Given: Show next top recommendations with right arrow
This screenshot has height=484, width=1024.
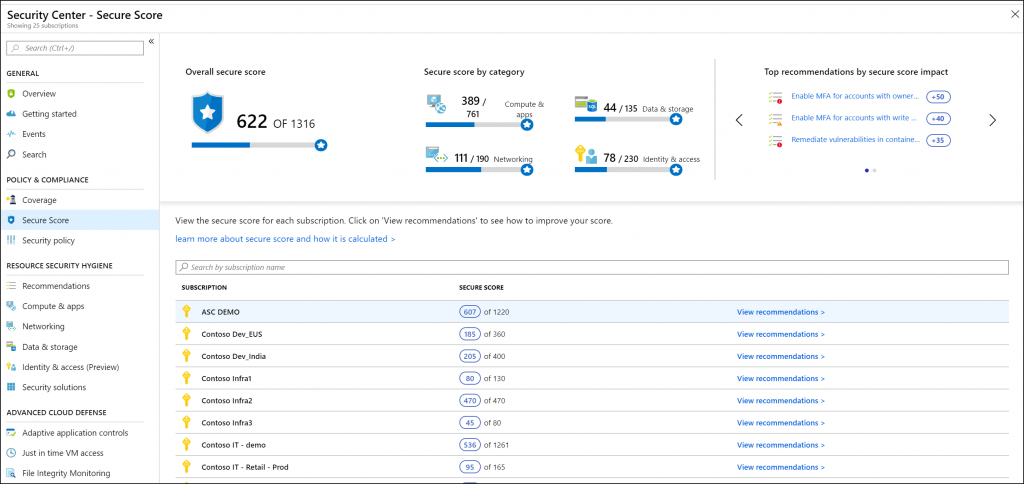Looking at the screenshot, I should 993,120.
